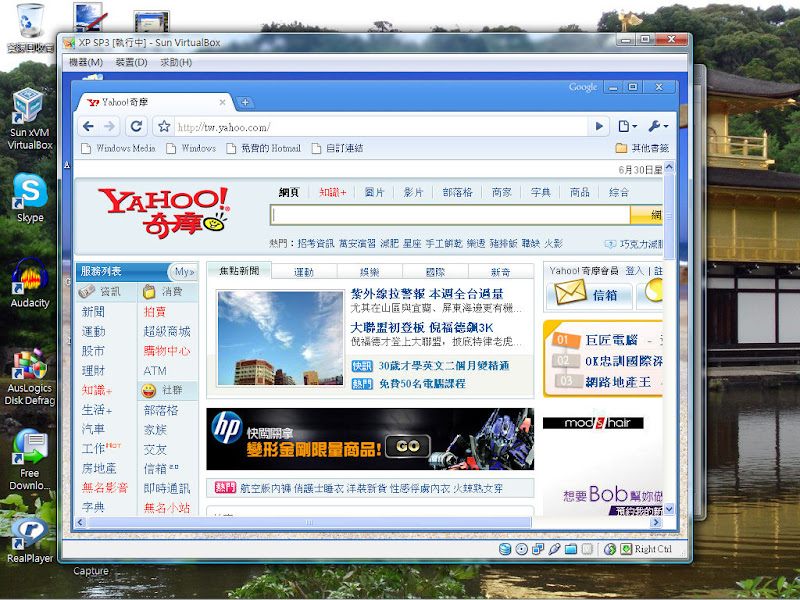The image size is (800, 600).
Task: Click the Yahoo search input field
Action: 450,215
